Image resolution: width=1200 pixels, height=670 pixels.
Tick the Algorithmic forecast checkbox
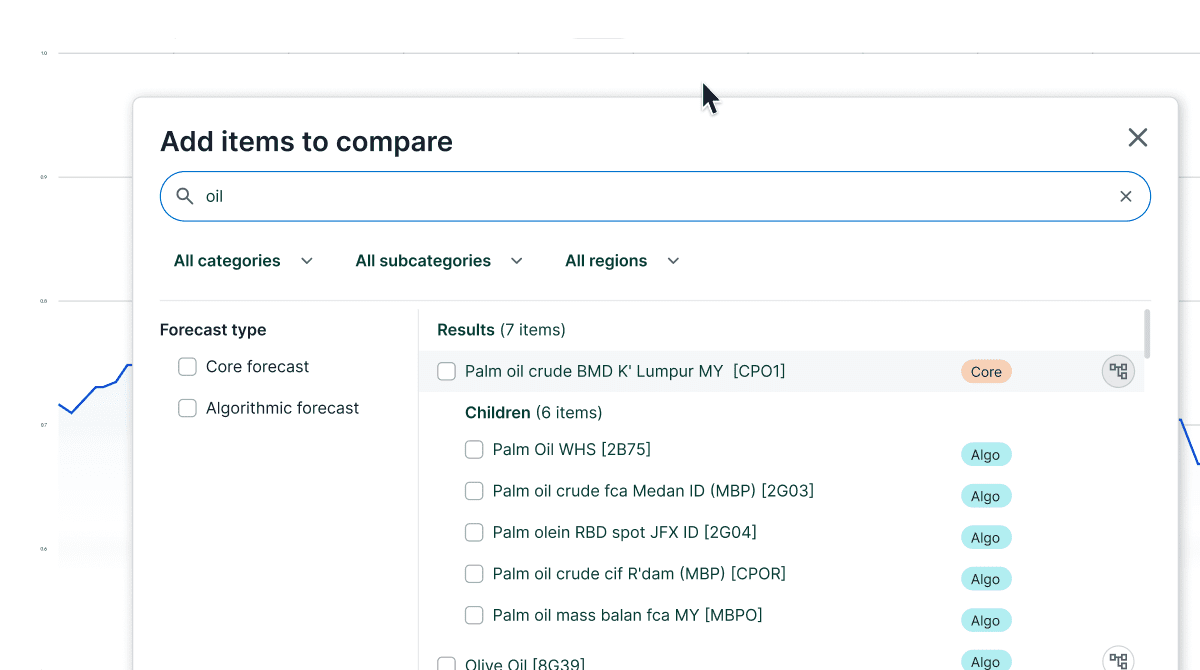click(x=187, y=408)
